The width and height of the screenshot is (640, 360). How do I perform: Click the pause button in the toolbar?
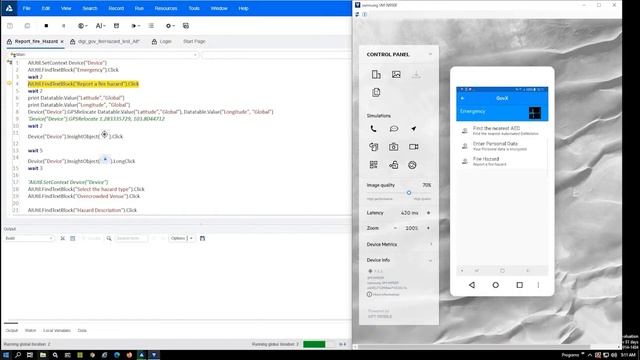pos(63,26)
